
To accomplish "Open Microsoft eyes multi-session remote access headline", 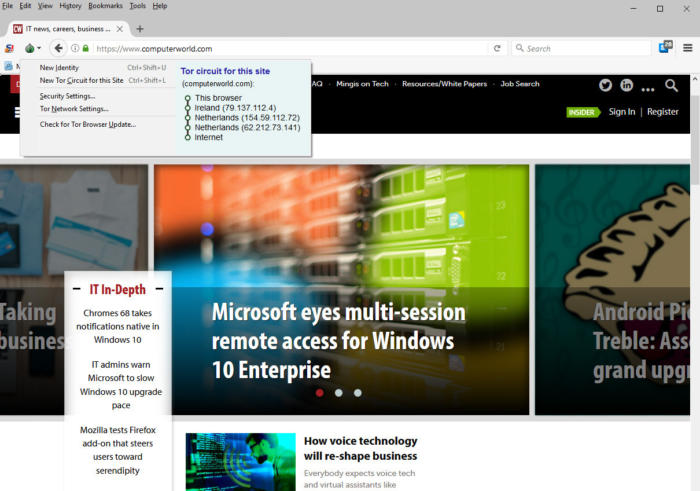I will coord(338,341).
